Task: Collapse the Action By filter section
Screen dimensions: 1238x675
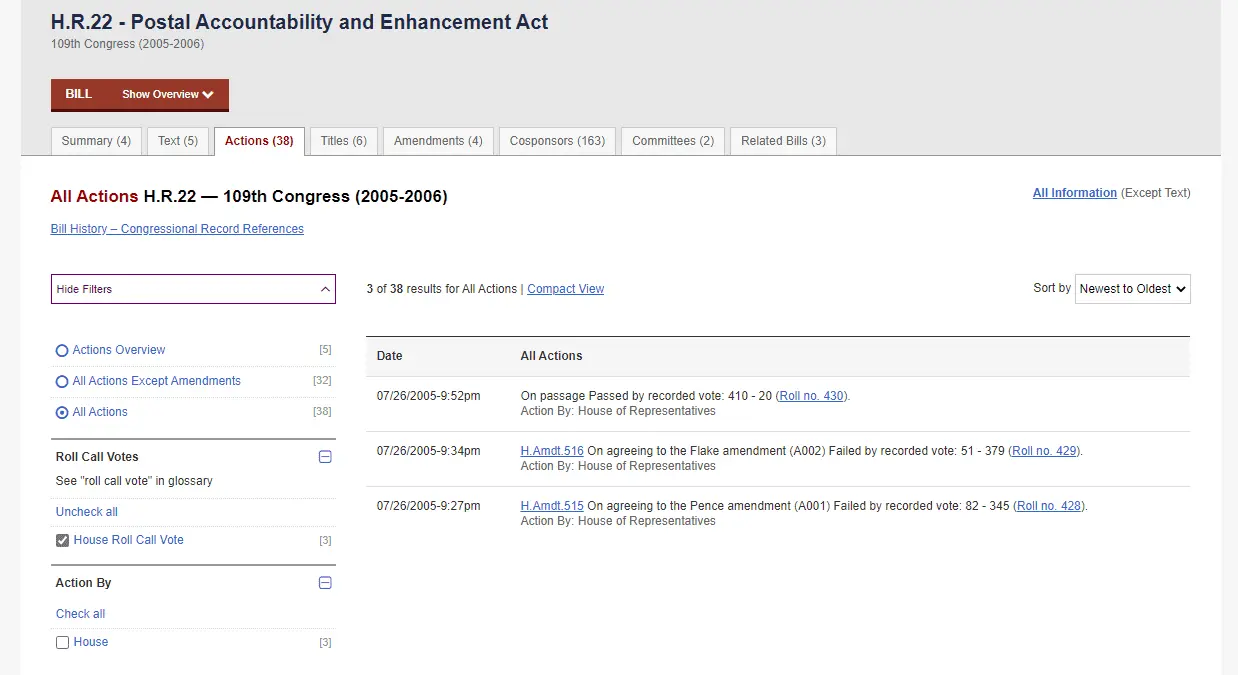Action: (x=324, y=583)
